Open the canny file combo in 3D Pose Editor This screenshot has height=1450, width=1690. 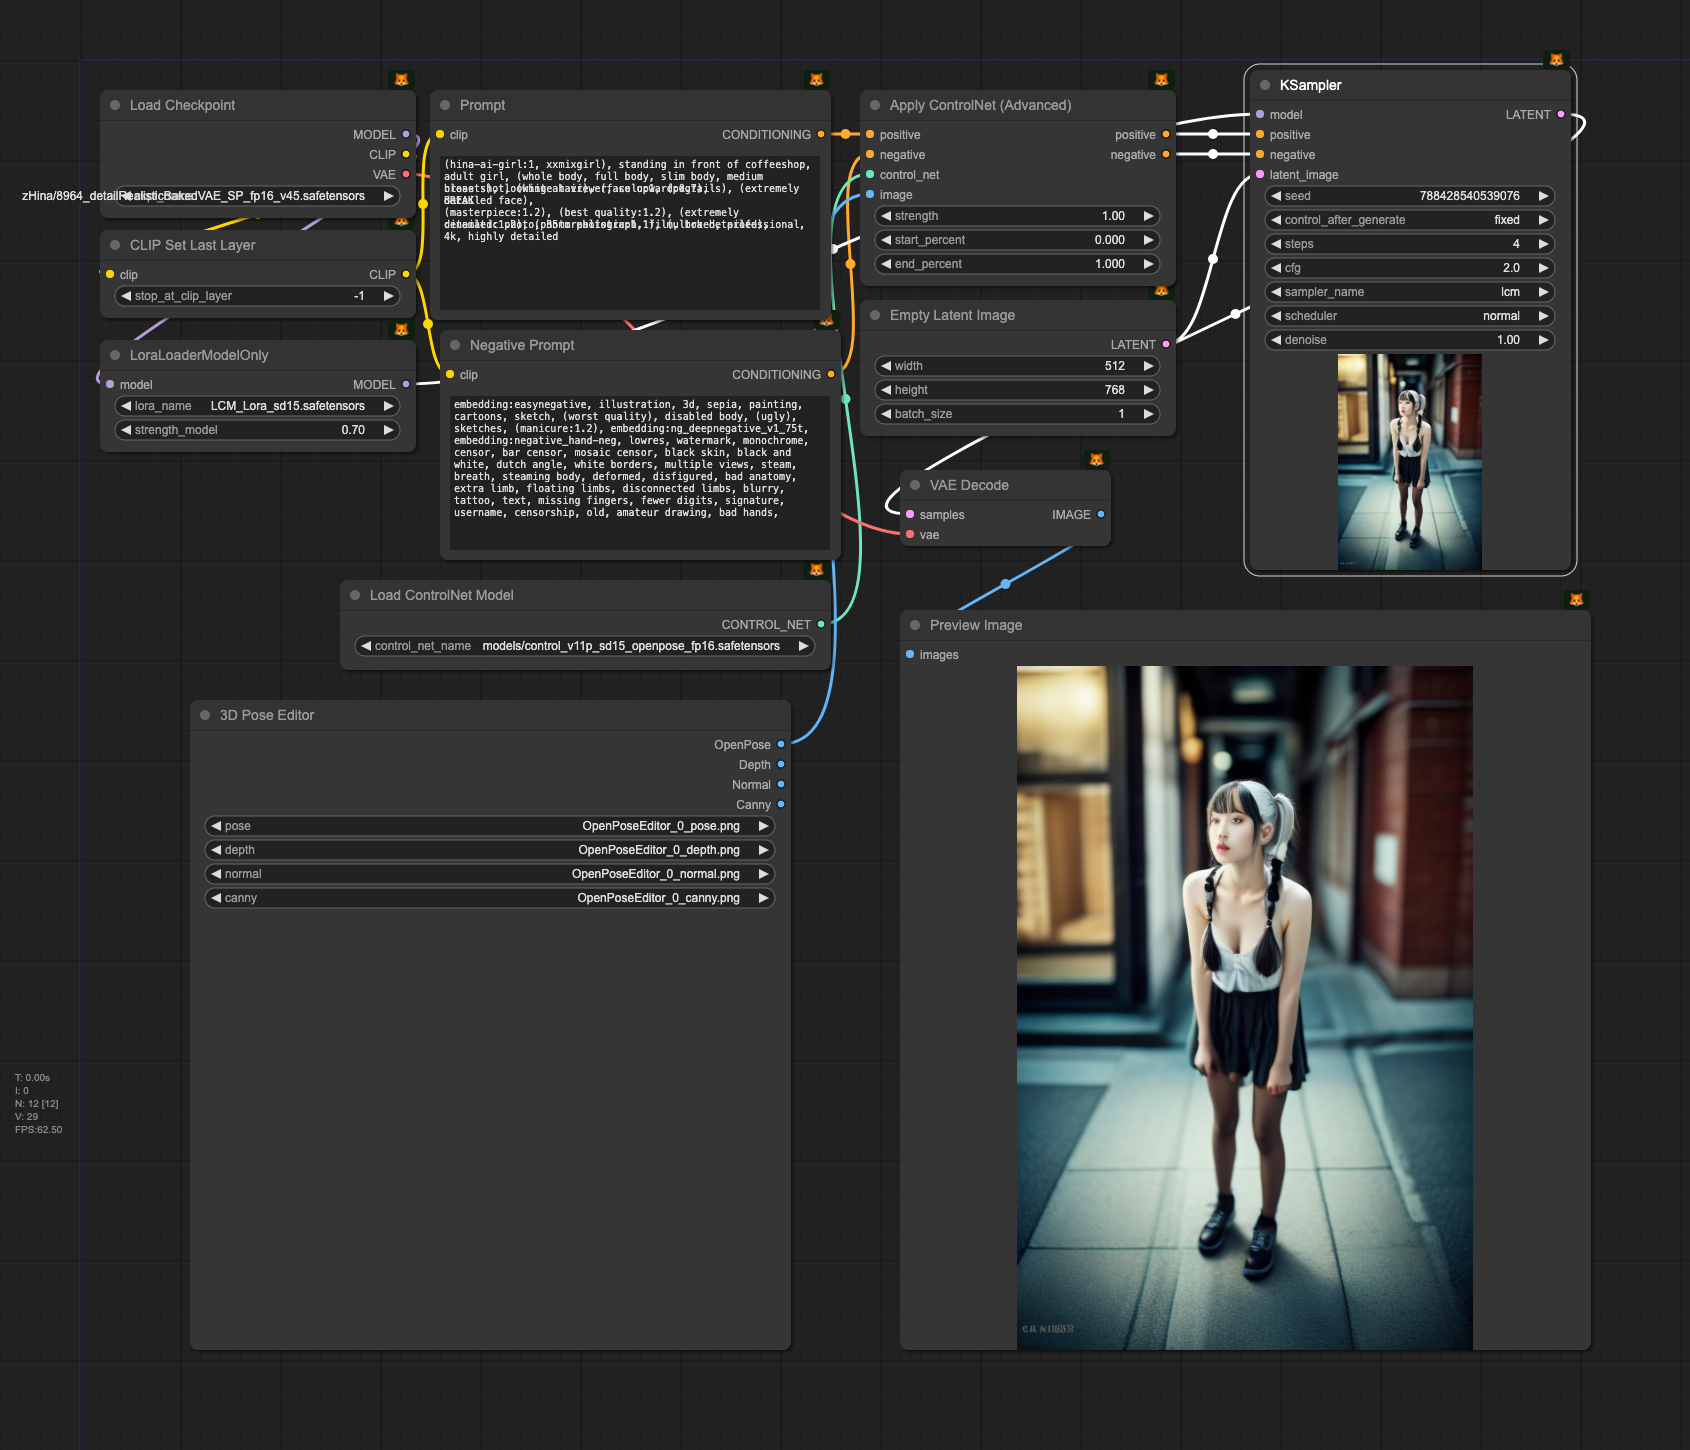490,898
